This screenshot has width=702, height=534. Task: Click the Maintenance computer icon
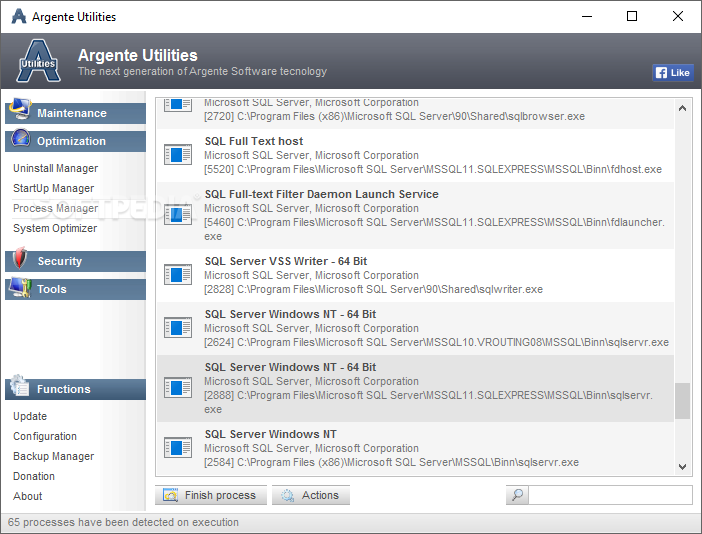[20, 109]
